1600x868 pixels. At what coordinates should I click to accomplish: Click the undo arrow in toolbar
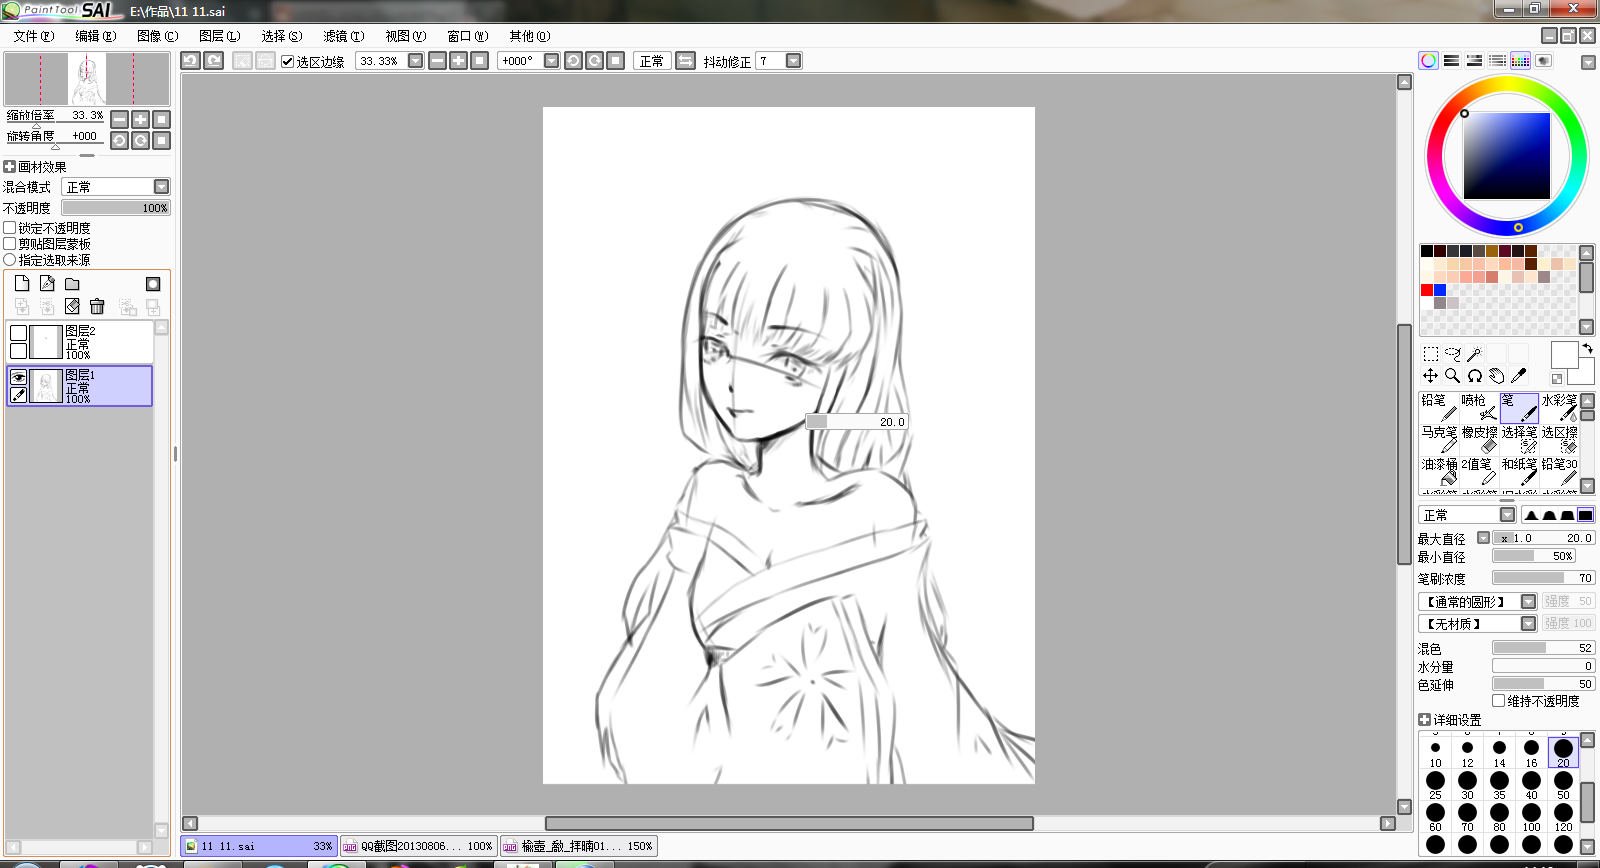click(x=190, y=61)
